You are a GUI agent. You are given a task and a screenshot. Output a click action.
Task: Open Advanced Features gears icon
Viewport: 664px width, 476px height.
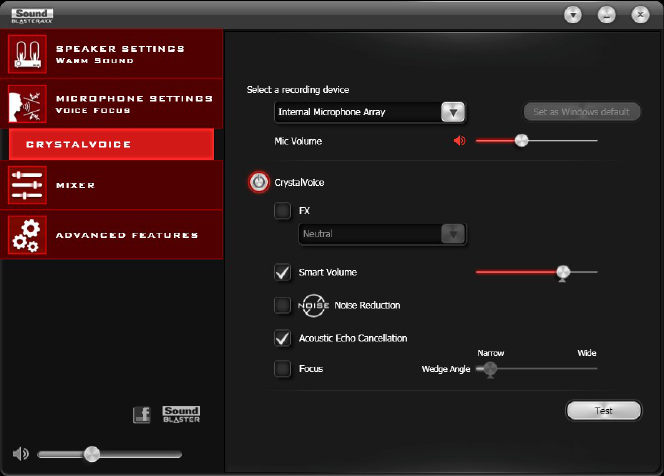coord(27,235)
